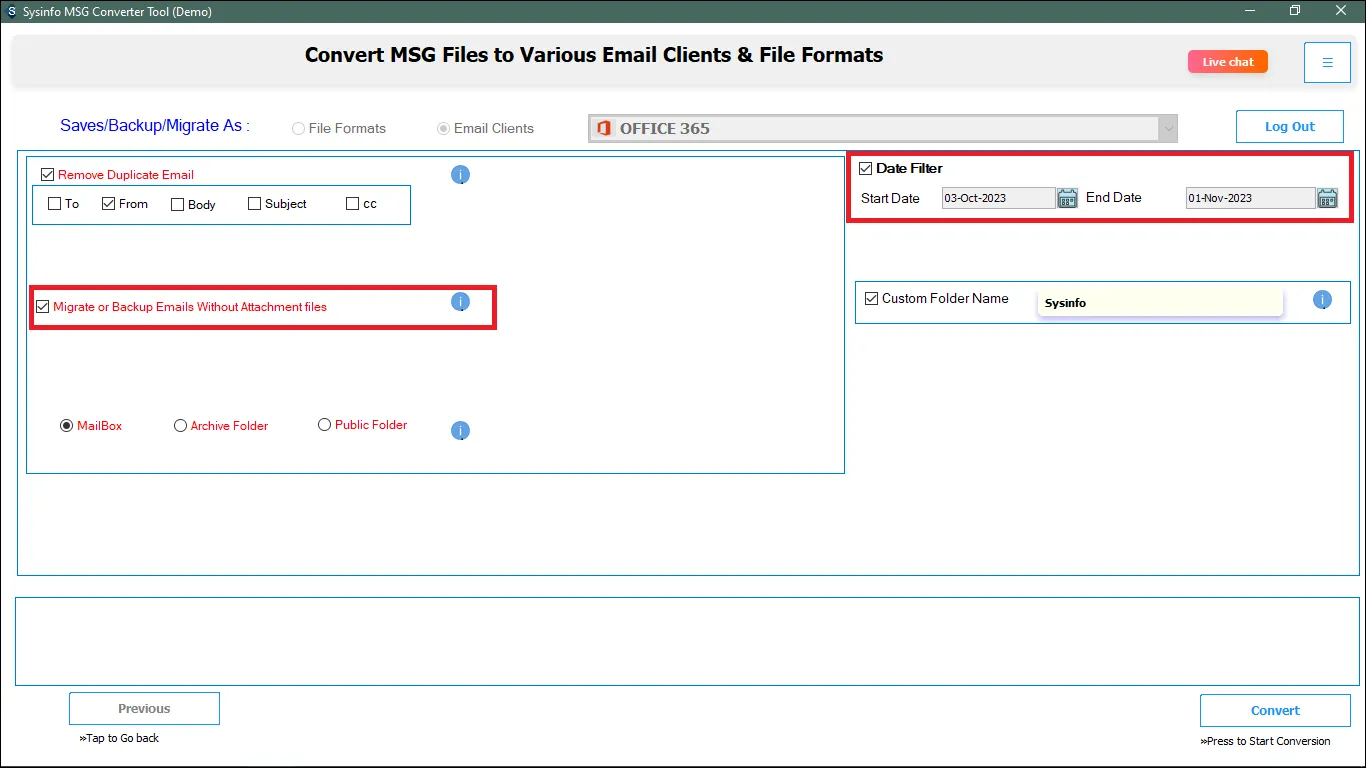This screenshot has height=768, width=1366.
Task: Click Live chat button
Action: pyautogui.click(x=1228, y=62)
